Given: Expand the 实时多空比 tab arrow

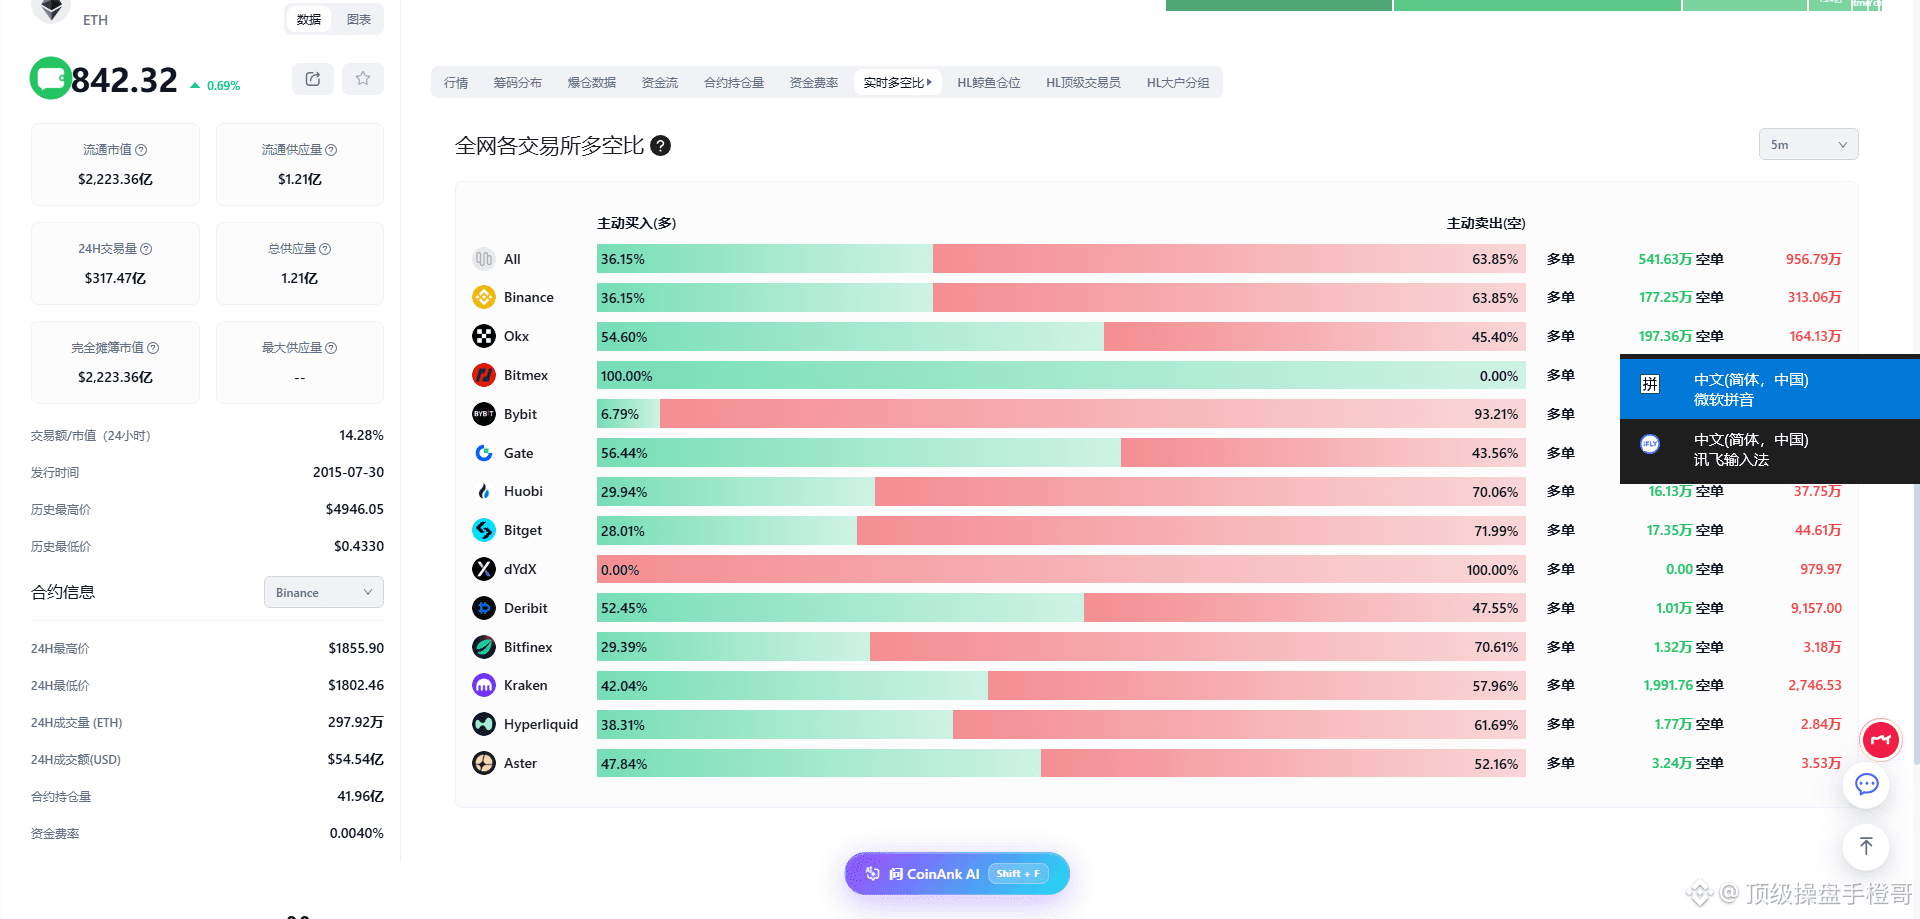Looking at the screenshot, I should (929, 83).
